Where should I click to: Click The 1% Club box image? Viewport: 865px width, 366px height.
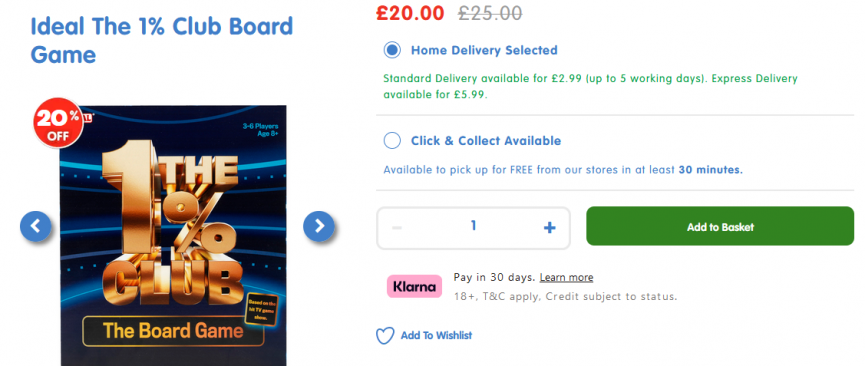(x=173, y=236)
